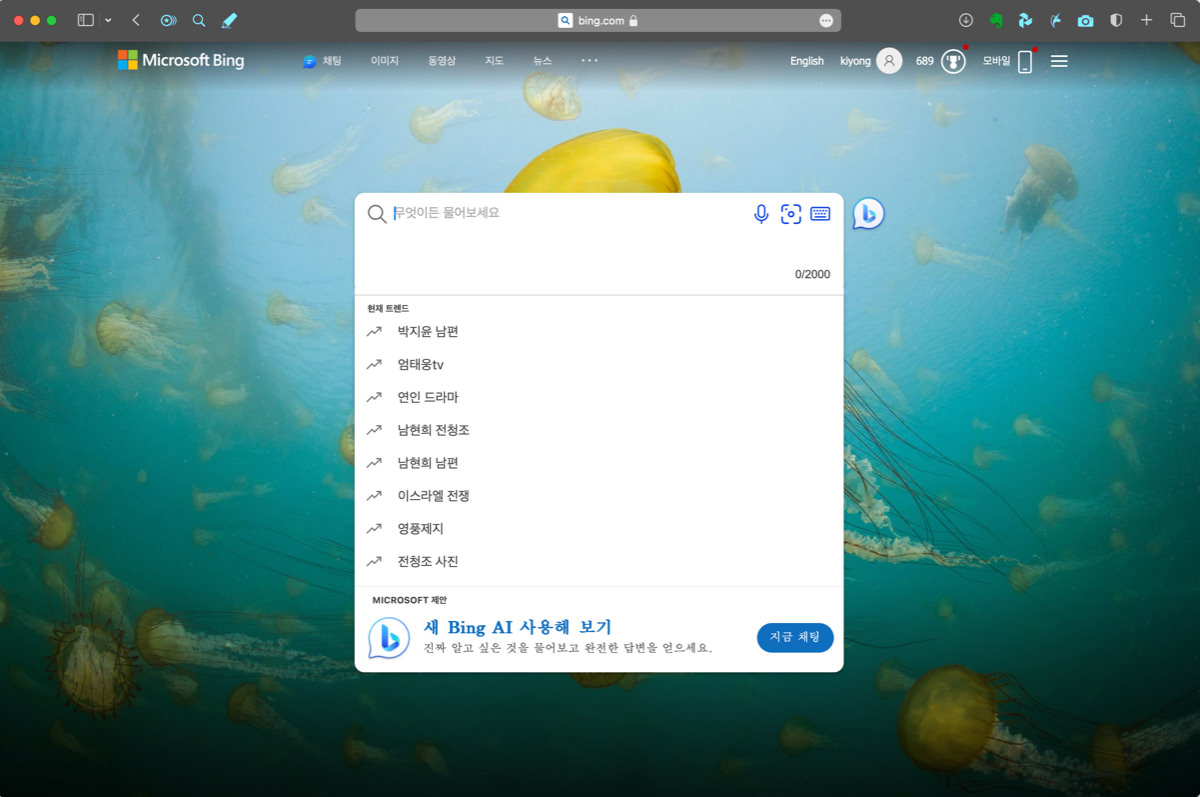The height and width of the screenshot is (797, 1200).
Task: Open the on-screen keyboard icon
Action: point(820,214)
